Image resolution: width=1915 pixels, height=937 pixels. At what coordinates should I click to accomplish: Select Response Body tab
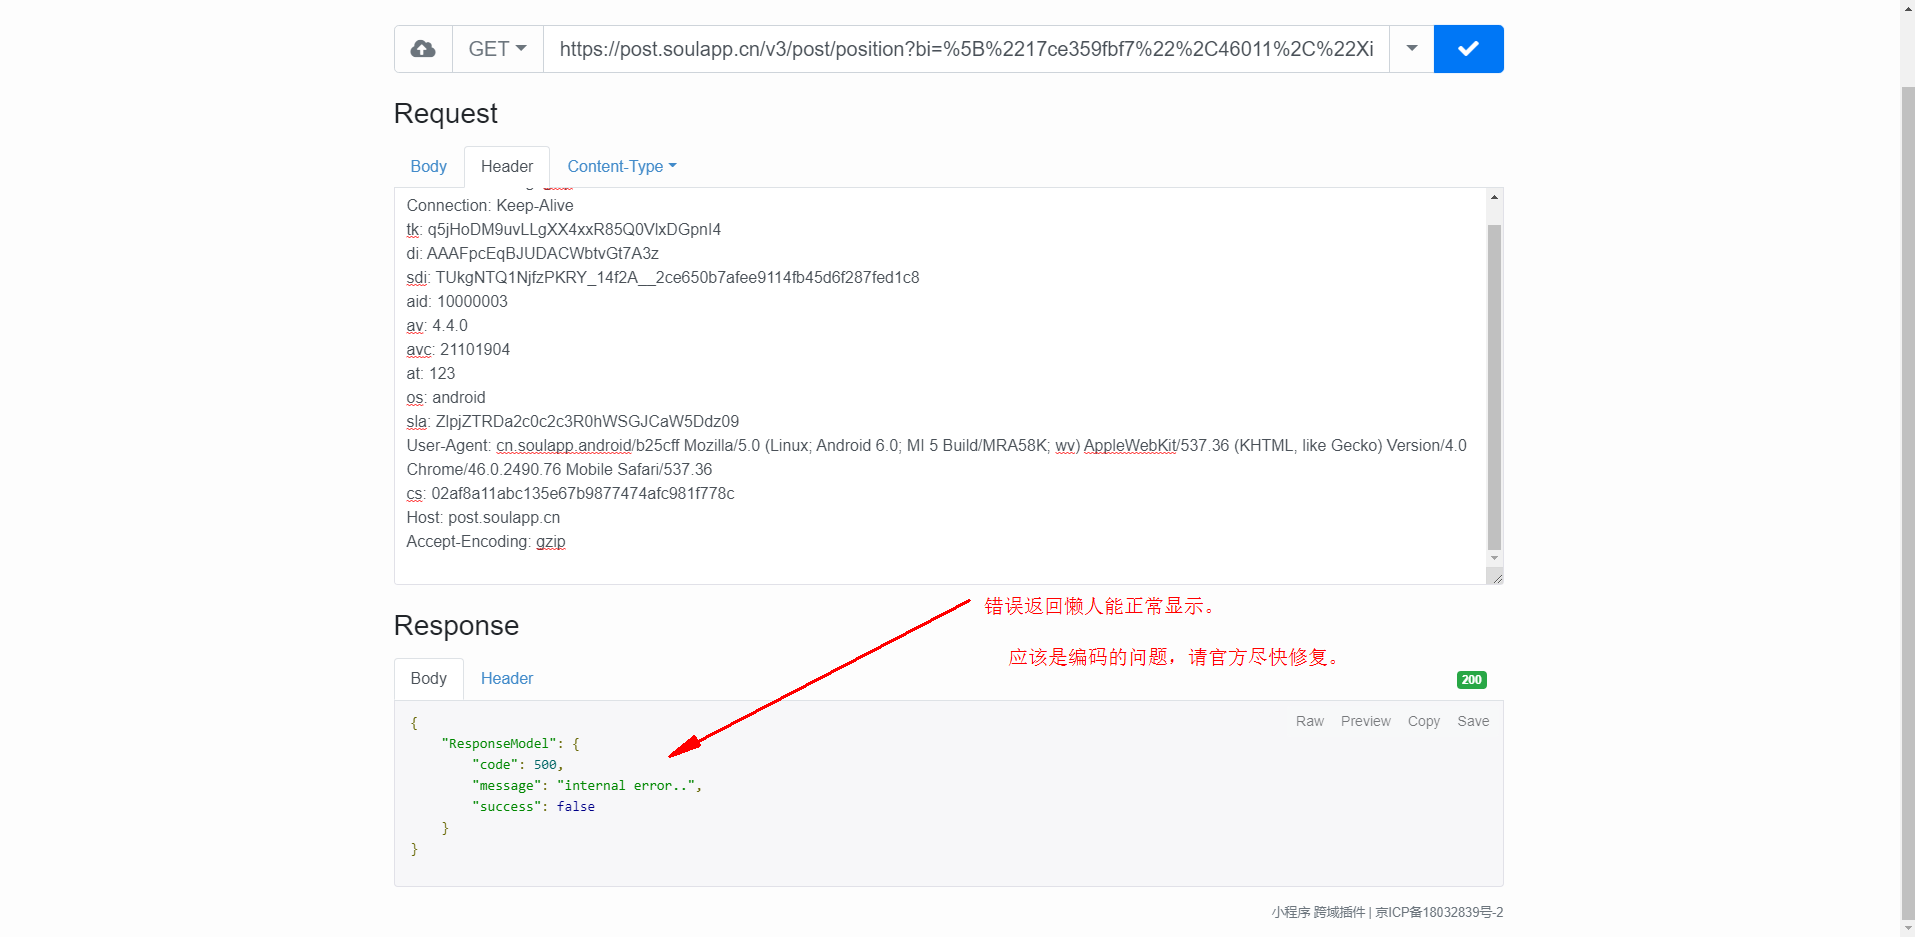coord(428,679)
